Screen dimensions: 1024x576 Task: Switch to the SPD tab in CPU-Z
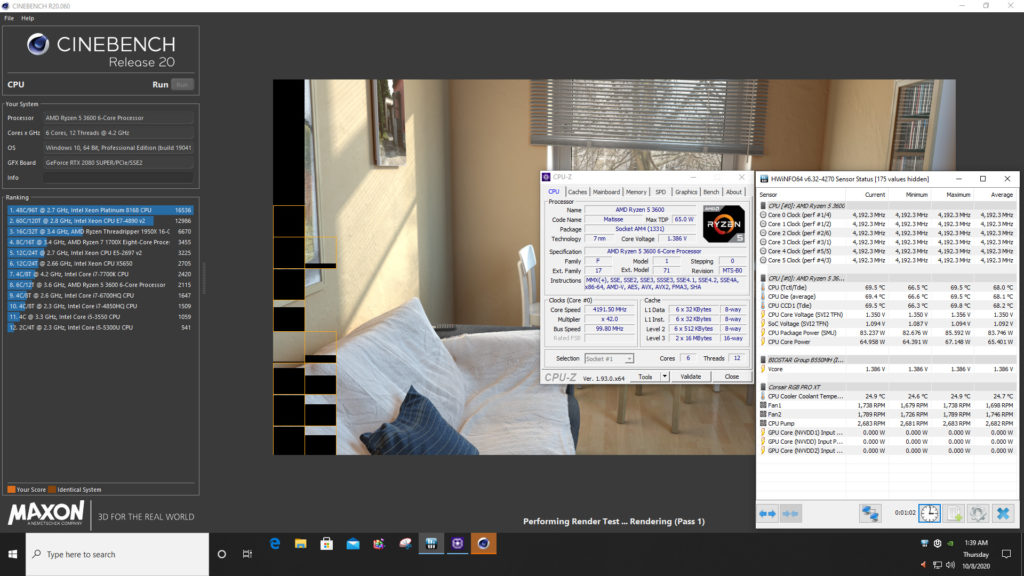(660, 192)
